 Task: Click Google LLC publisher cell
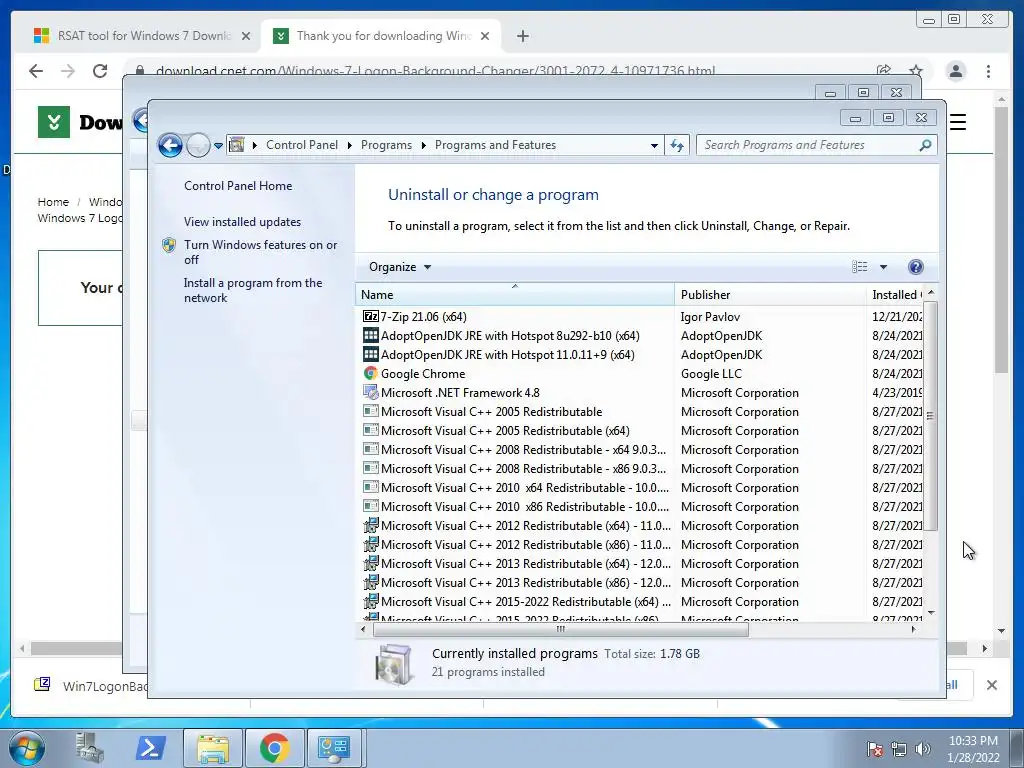(x=711, y=374)
